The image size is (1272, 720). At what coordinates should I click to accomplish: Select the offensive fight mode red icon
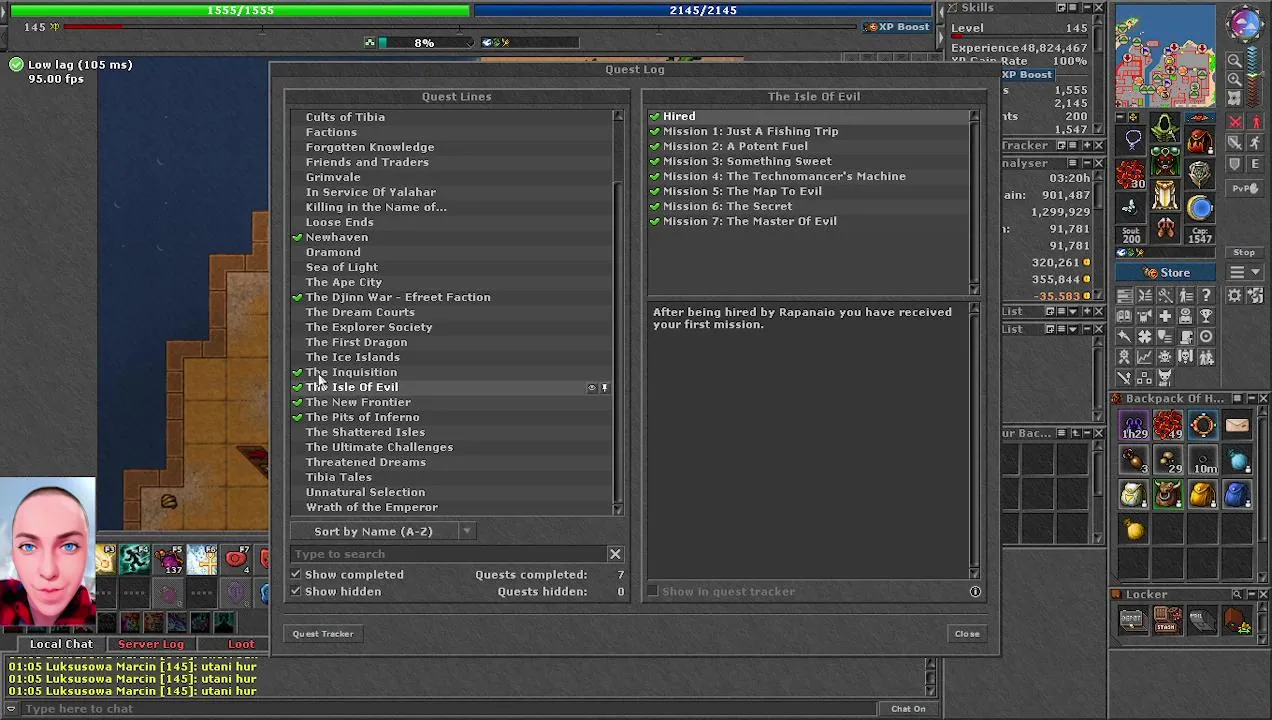(x=1236, y=122)
